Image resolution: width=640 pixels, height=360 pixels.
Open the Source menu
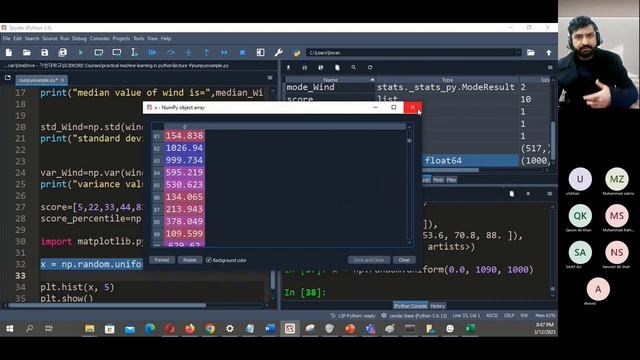[50, 38]
